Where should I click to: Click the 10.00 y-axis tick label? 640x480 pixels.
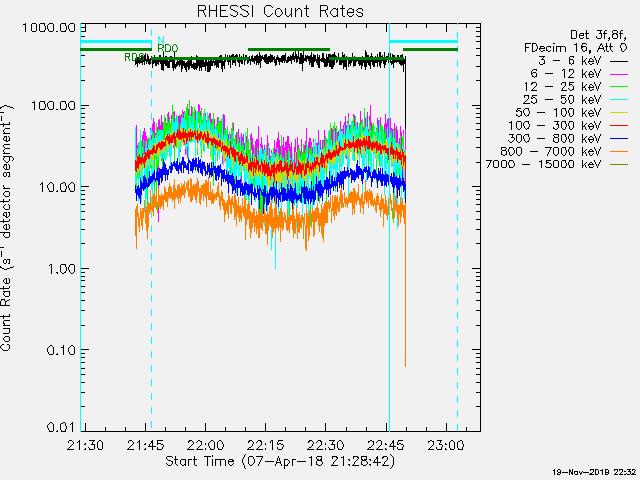point(58,187)
